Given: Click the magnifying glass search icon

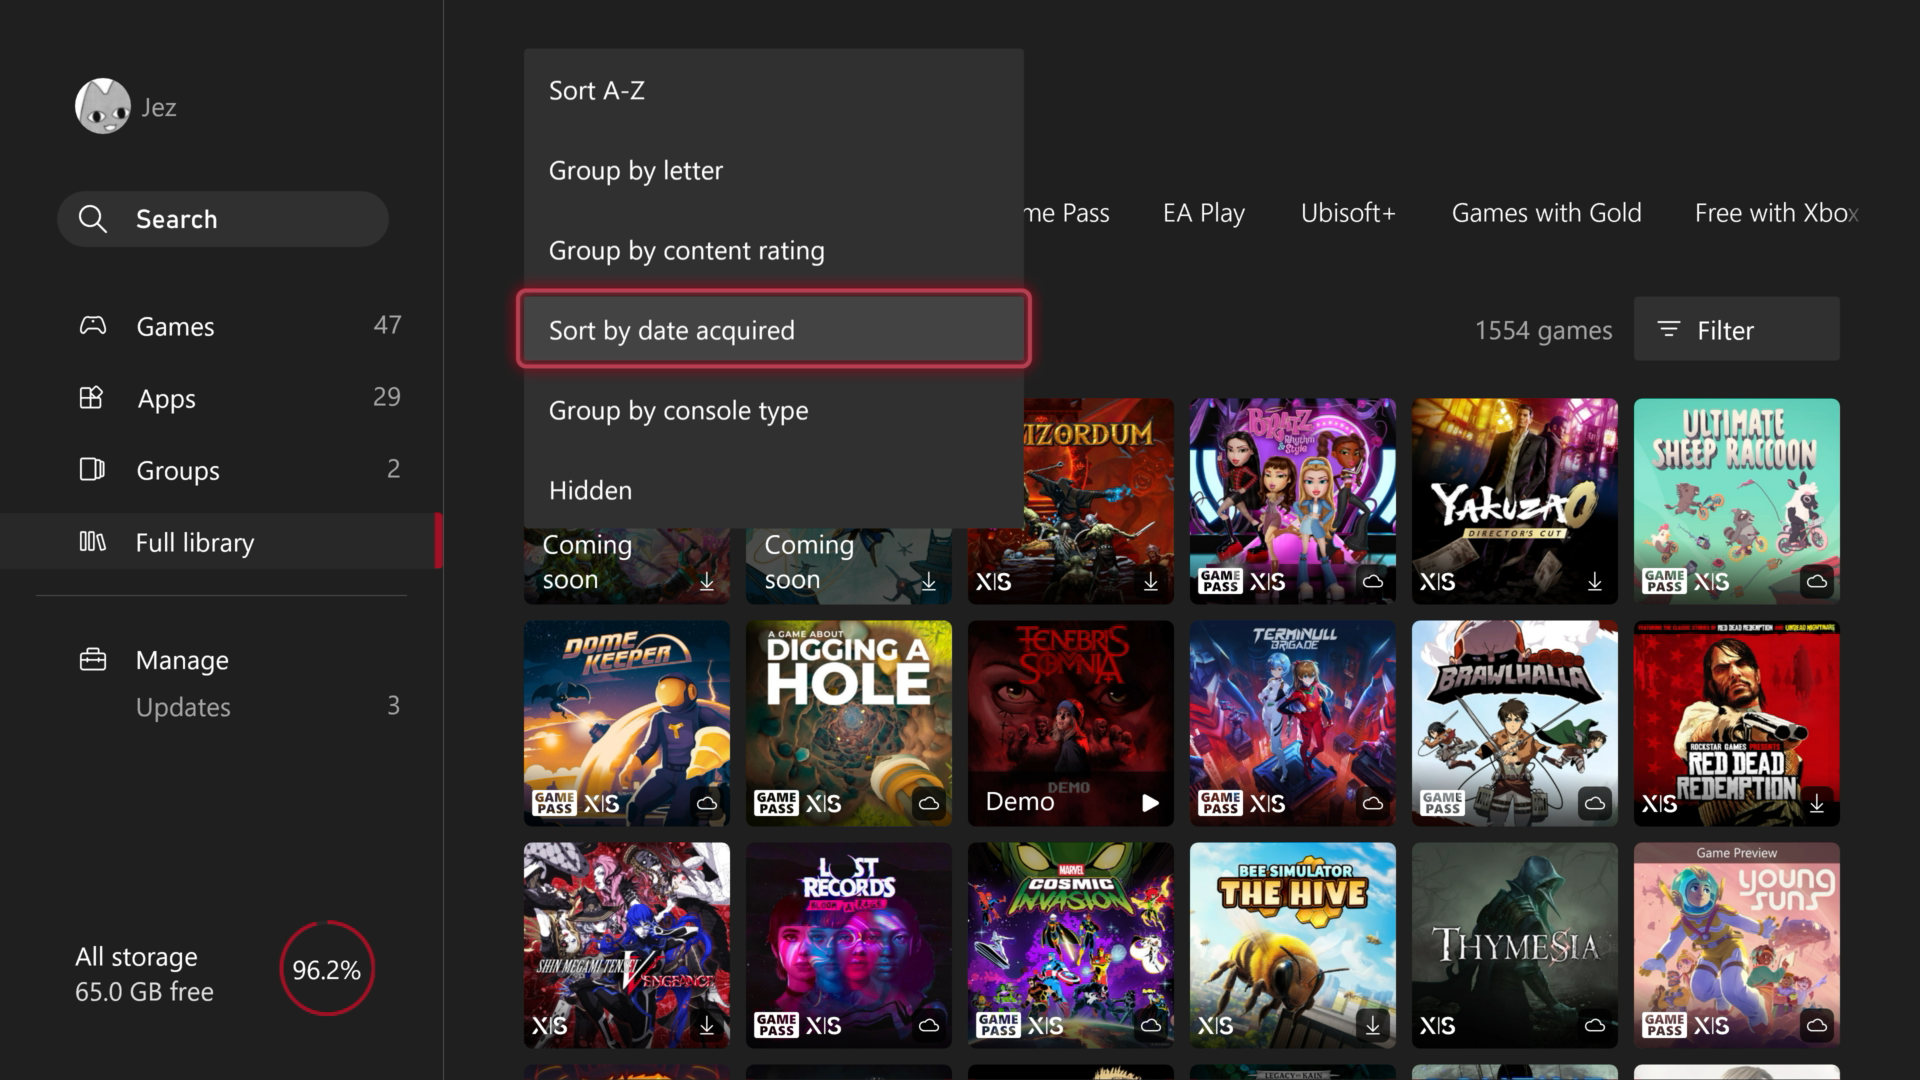Looking at the screenshot, I should pyautogui.click(x=92, y=219).
